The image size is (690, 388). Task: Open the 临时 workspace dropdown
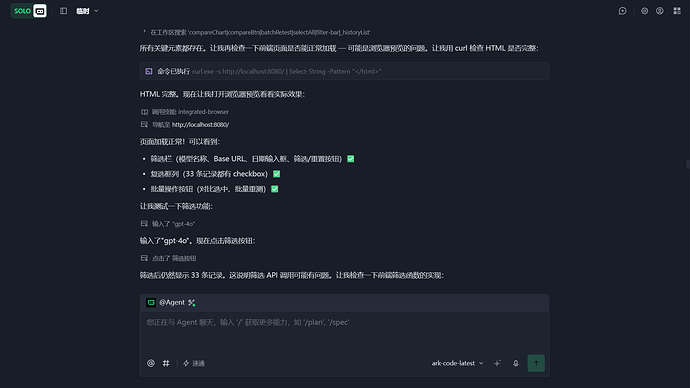pos(87,11)
